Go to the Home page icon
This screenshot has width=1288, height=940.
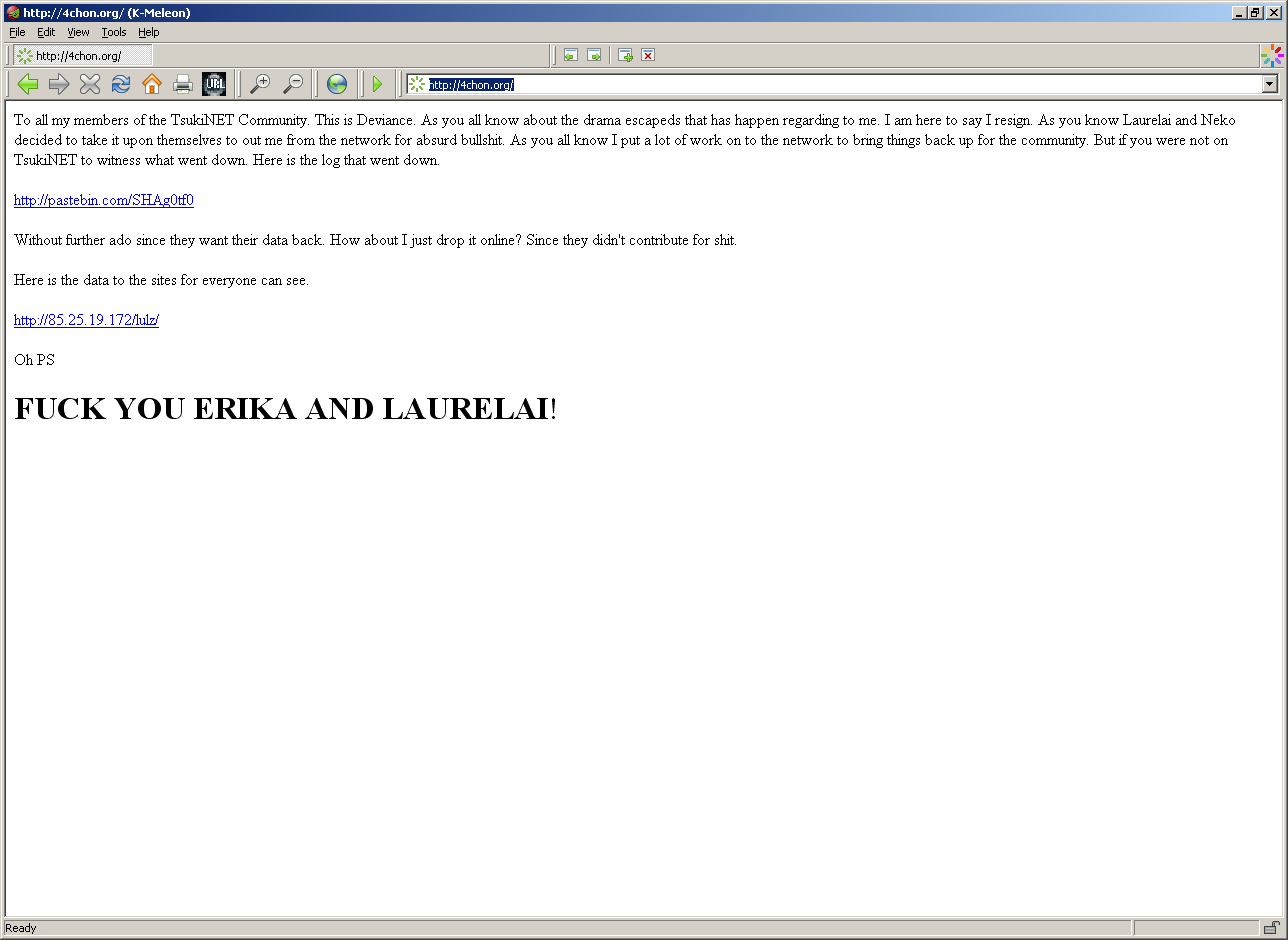152,84
